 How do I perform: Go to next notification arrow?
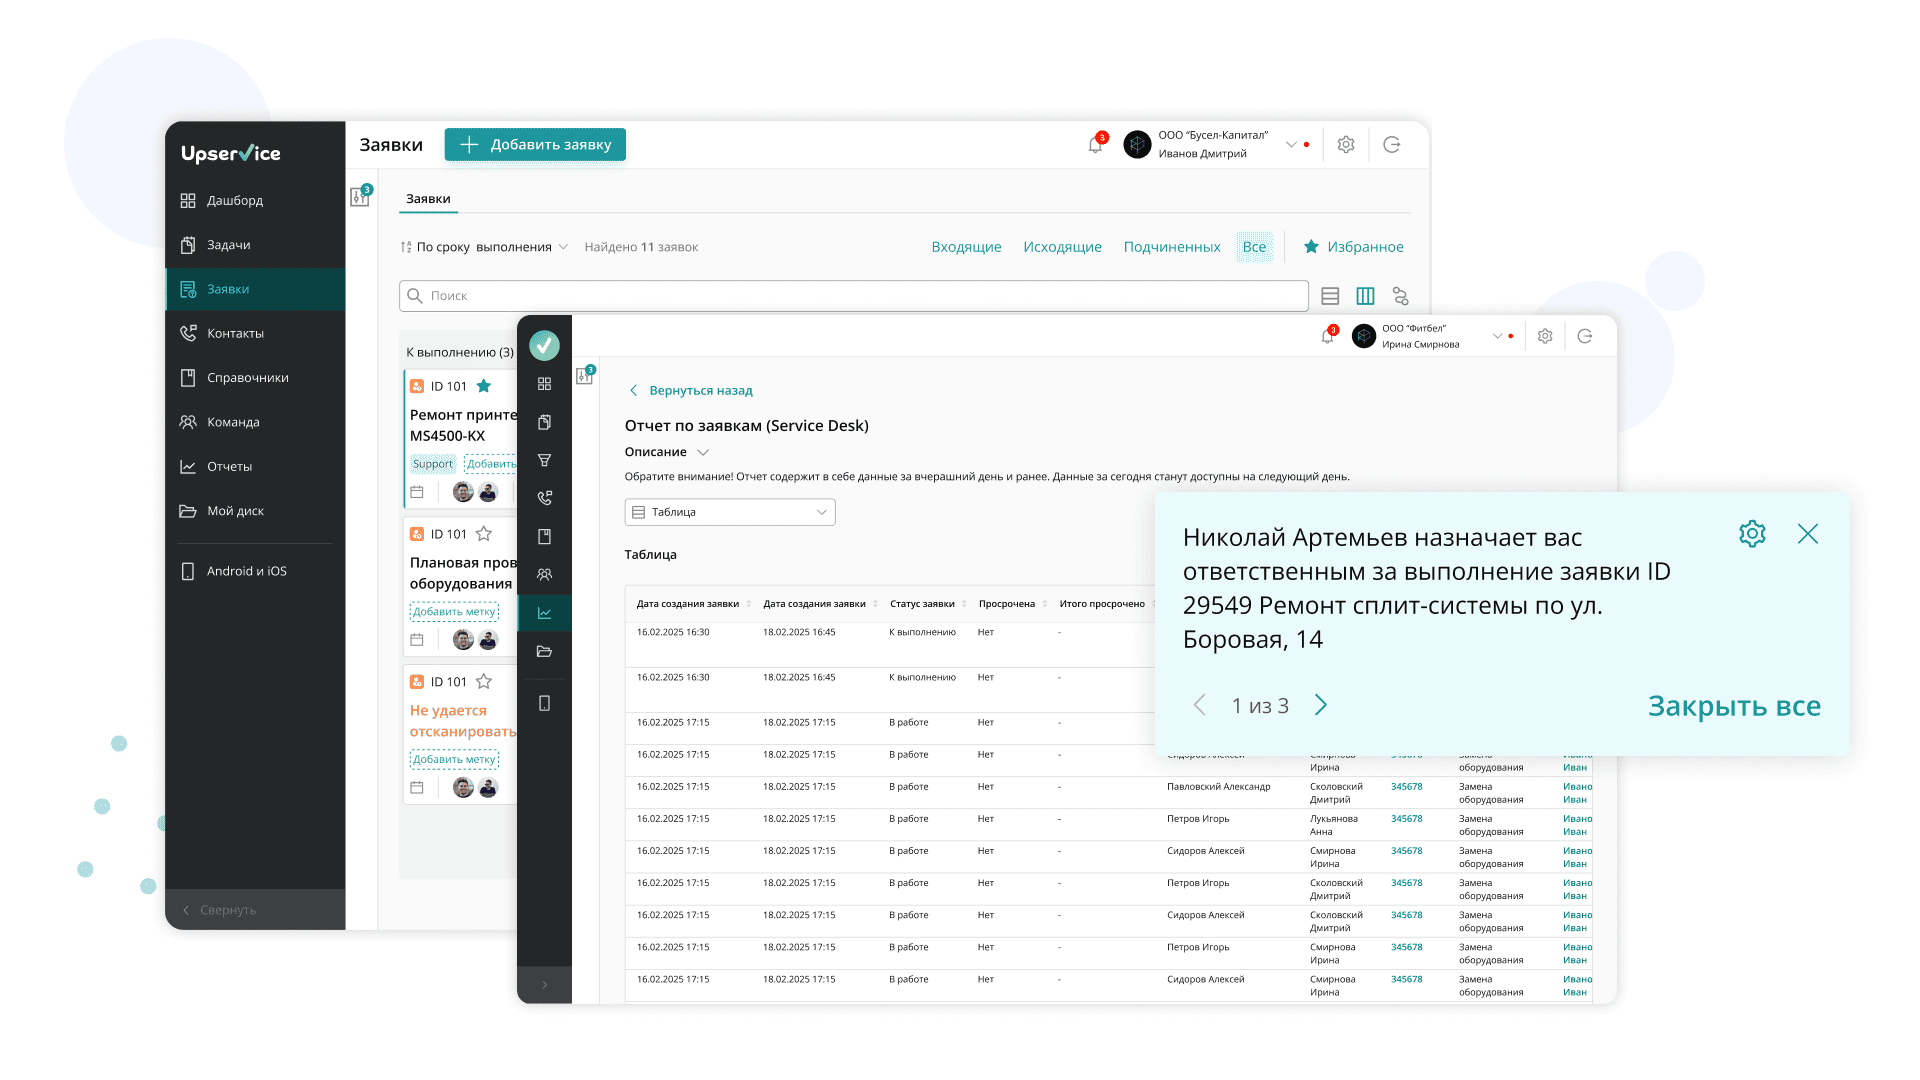tap(1321, 705)
